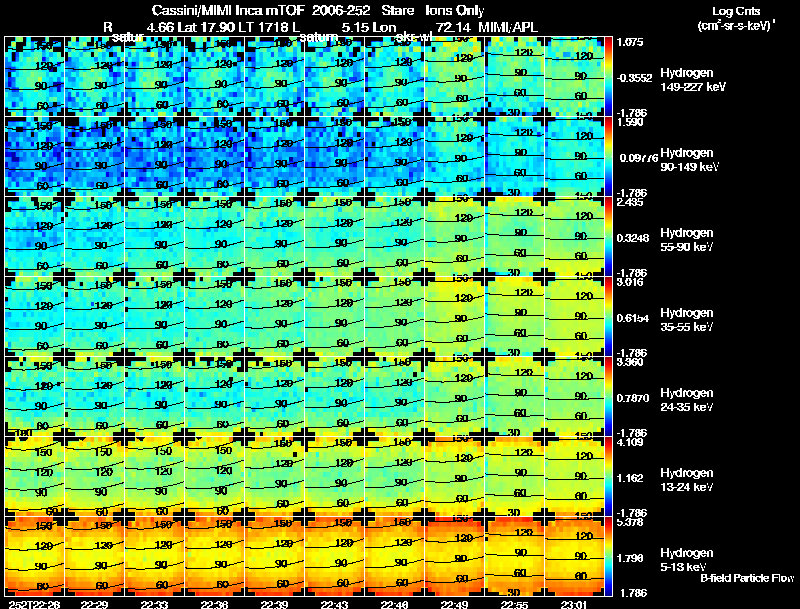800x609 pixels.
Task: Click the Hydrogen 149-227 keV color bar
Action: coord(608,77)
